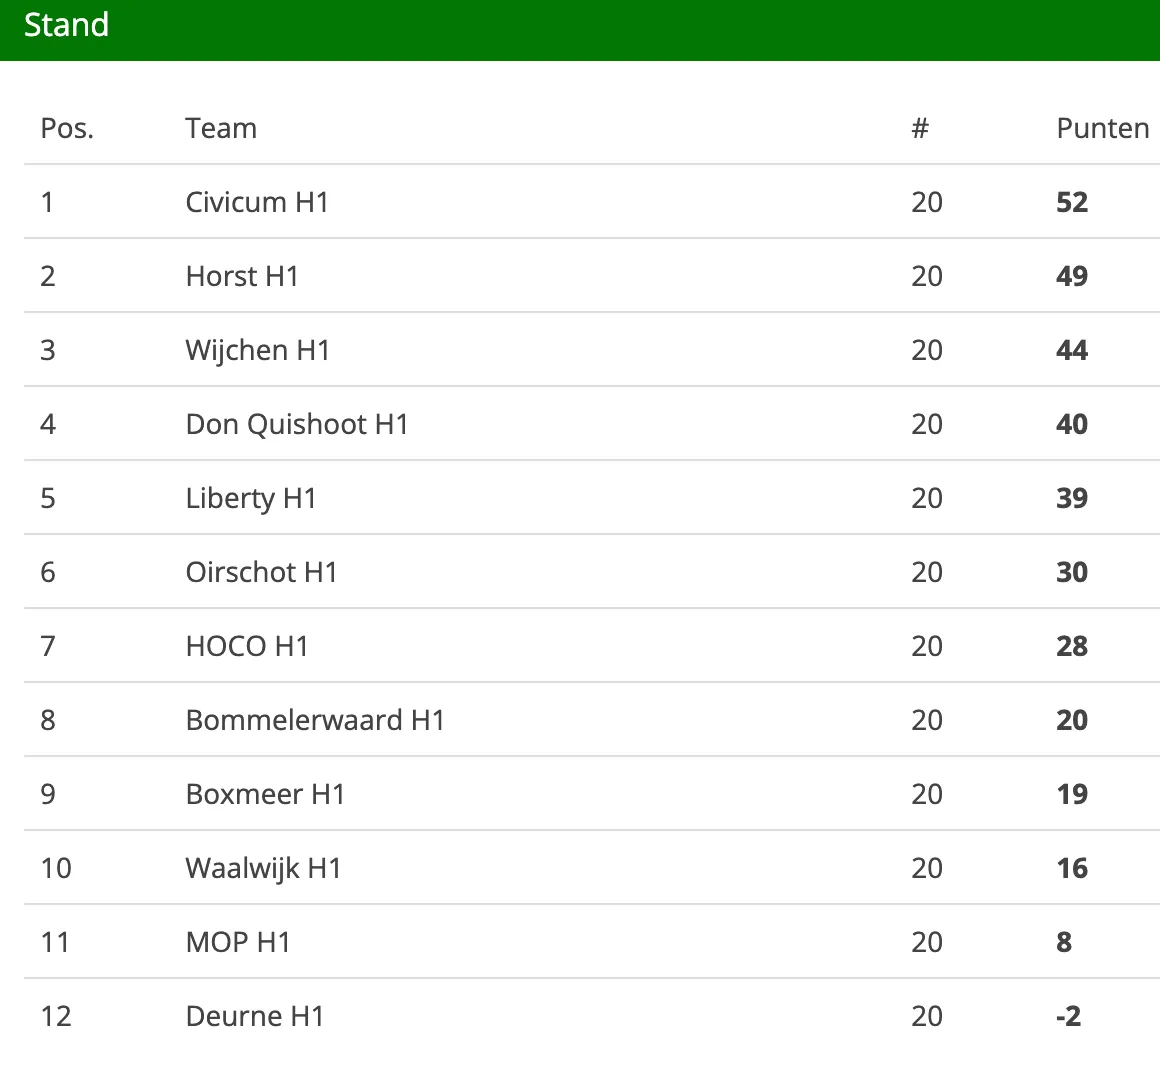Open the MOP H1 entry
This screenshot has height=1066, width=1160.
pos(238,942)
